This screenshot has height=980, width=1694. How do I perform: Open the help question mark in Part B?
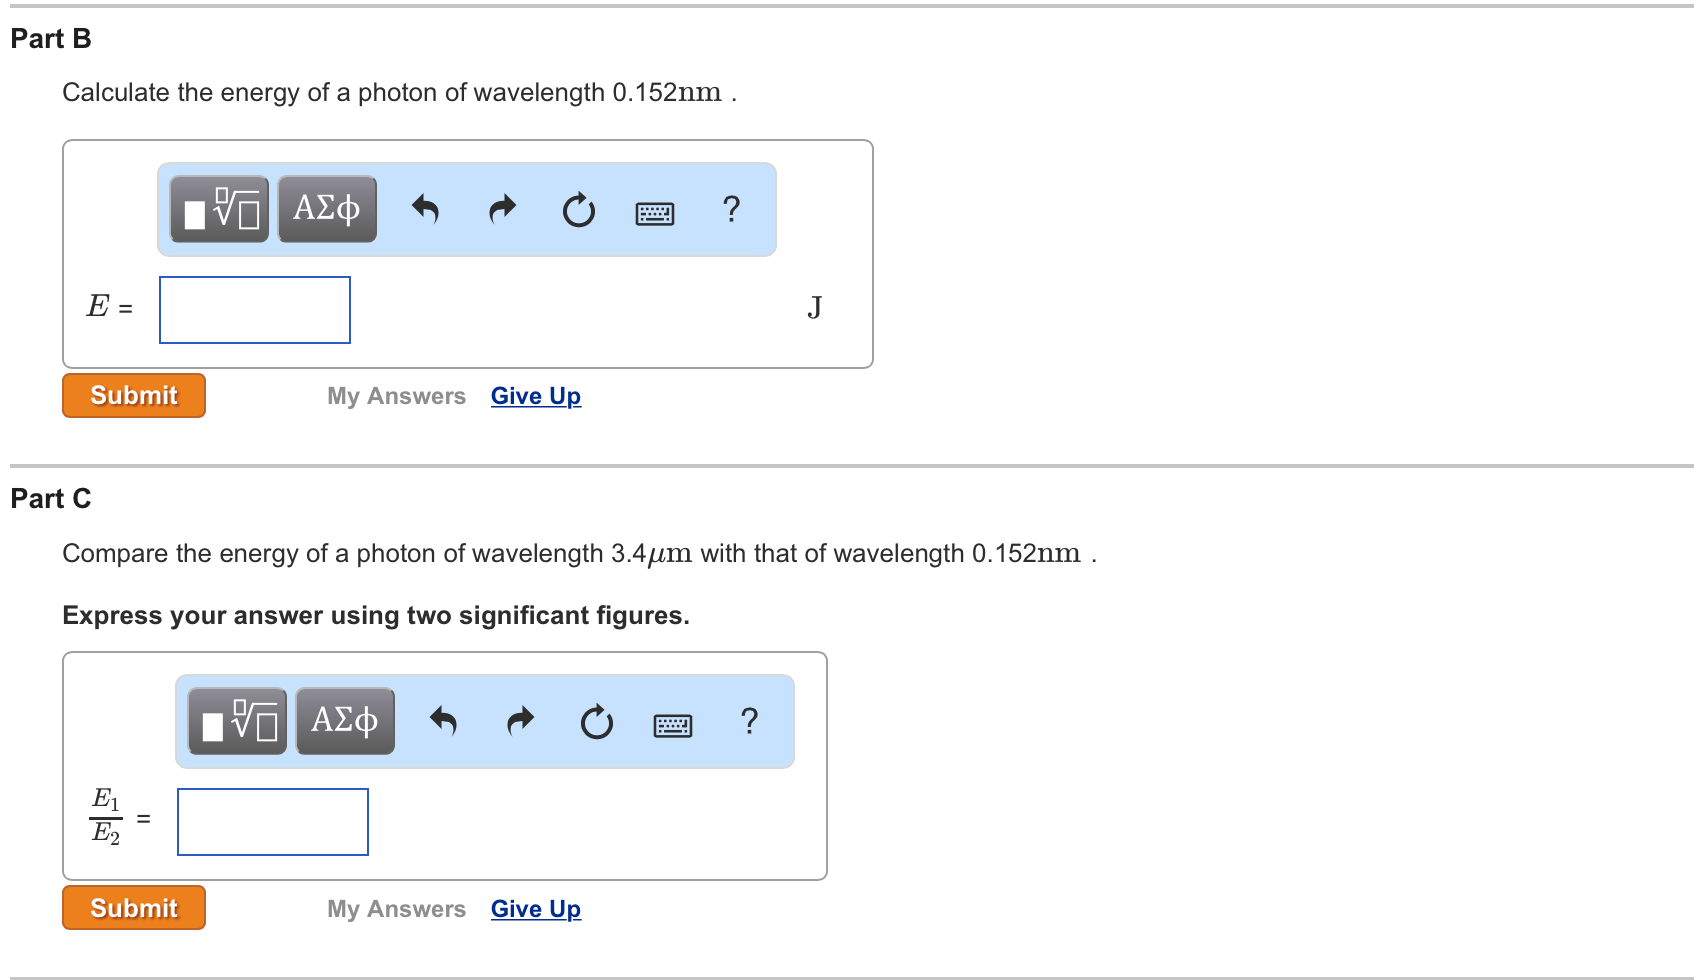point(731,210)
